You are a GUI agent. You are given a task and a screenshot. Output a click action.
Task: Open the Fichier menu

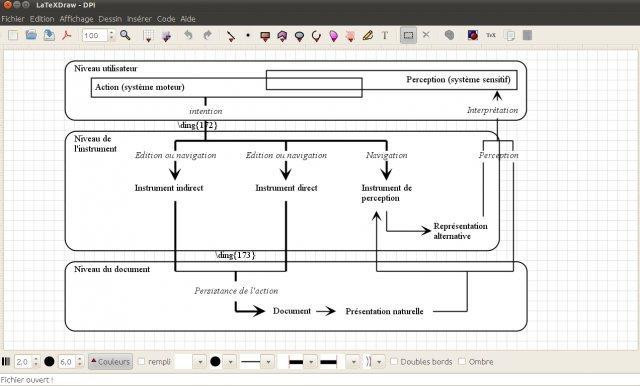coord(13,19)
